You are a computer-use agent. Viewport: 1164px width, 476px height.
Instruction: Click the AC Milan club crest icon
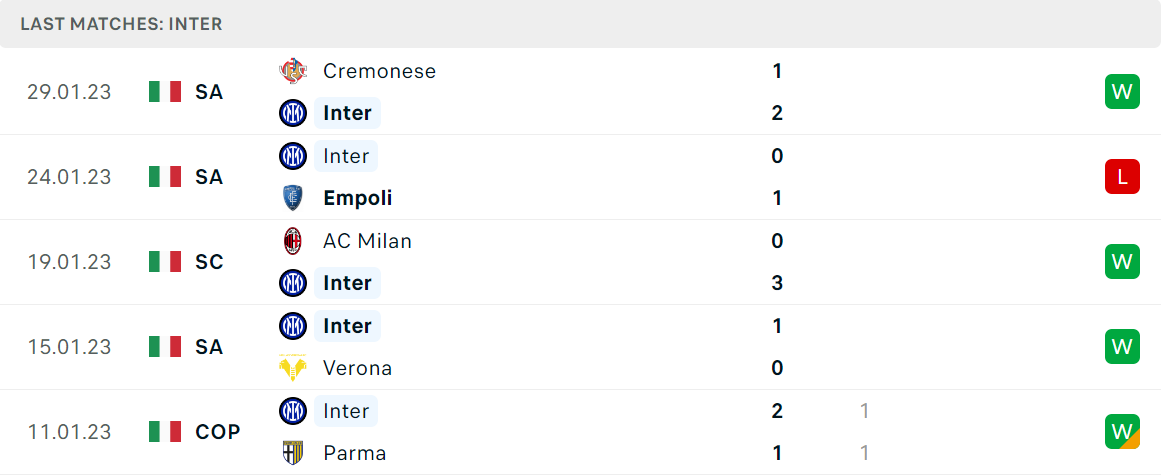[x=292, y=241]
